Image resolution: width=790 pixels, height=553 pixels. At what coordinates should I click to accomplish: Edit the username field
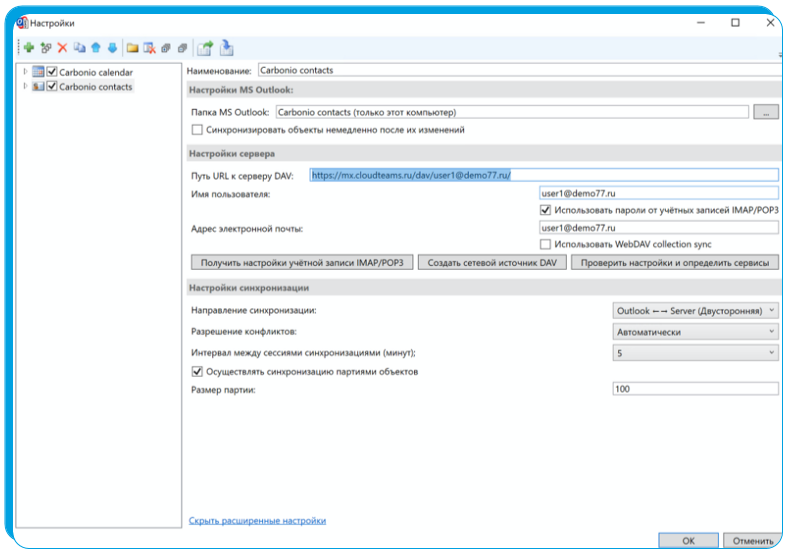click(x=659, y=193)
